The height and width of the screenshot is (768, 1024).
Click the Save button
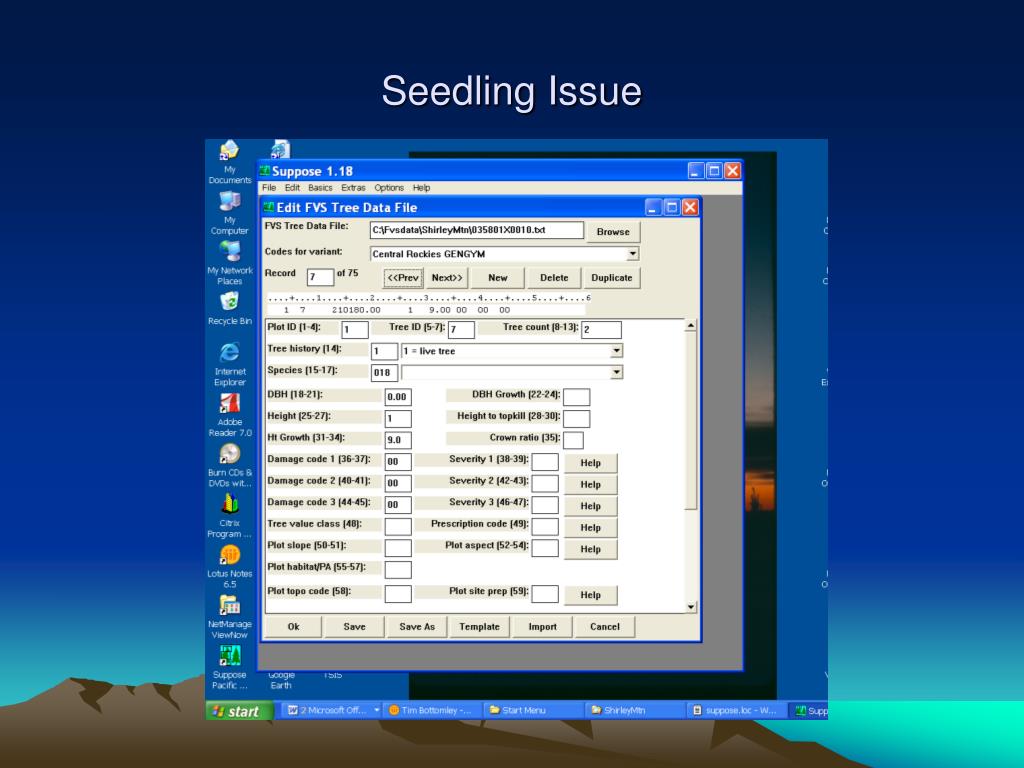355,626
